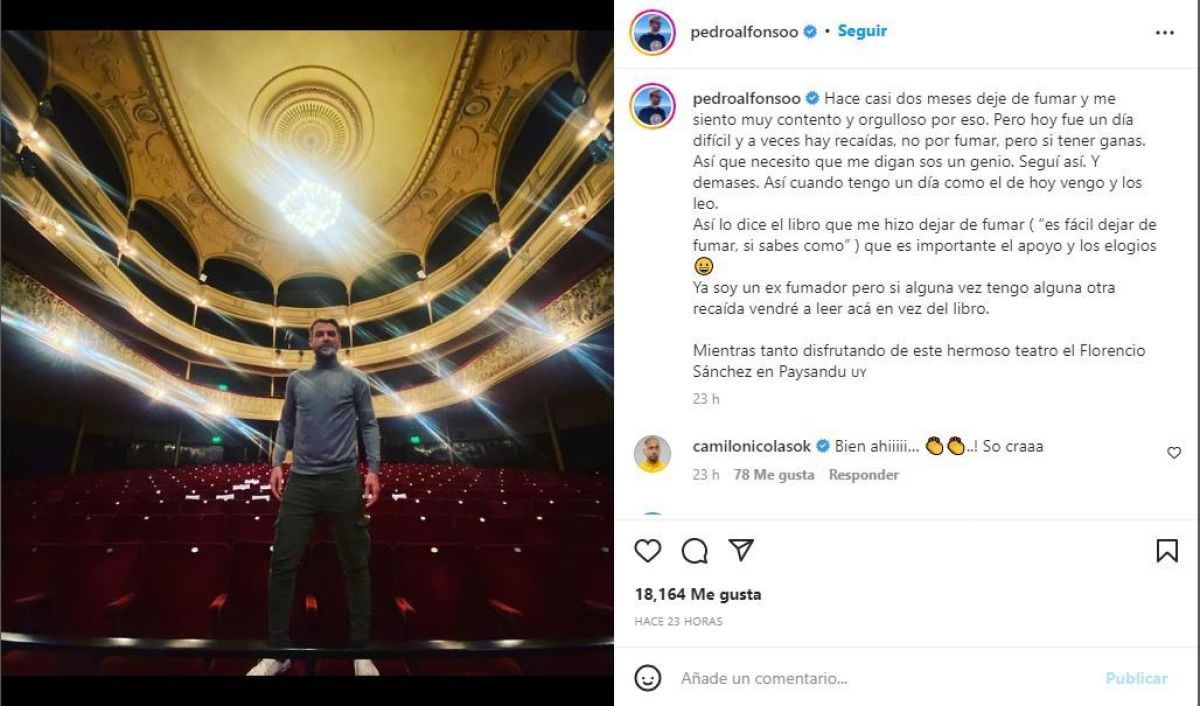Screen dimensions: 1200x706
Task: Open the three-dot more options menu
Action: [x=1165, y=33]
